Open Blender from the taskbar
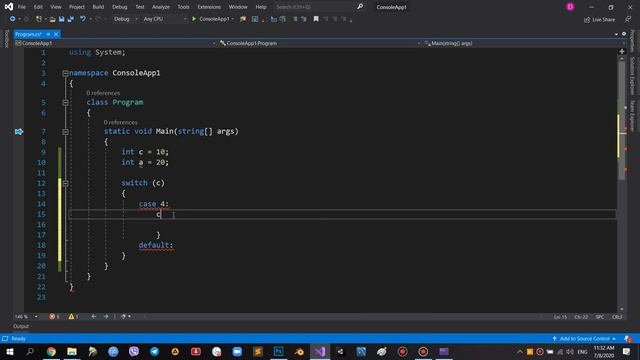 [x=299, y=351]
